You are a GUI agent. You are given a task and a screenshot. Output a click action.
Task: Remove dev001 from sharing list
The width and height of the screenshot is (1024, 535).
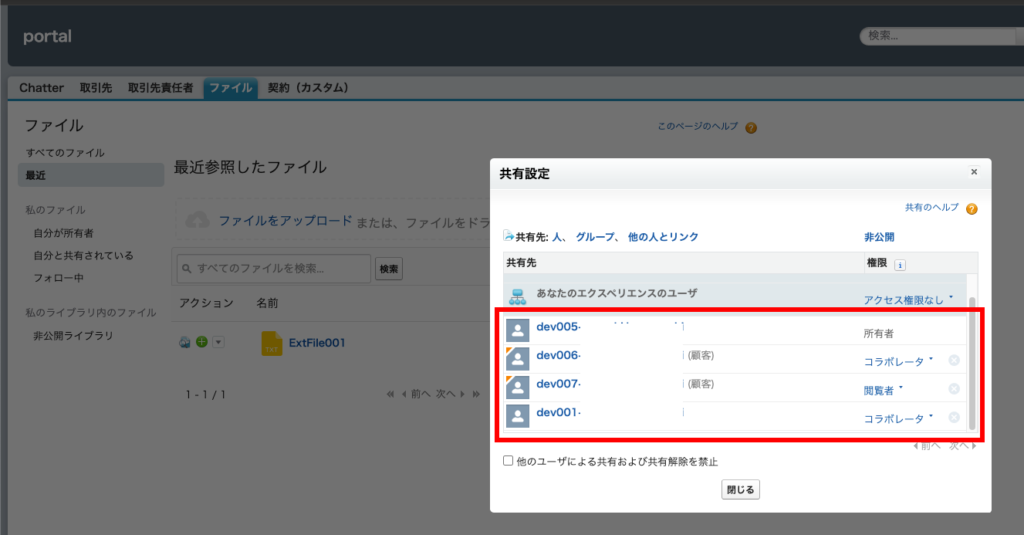953,417
